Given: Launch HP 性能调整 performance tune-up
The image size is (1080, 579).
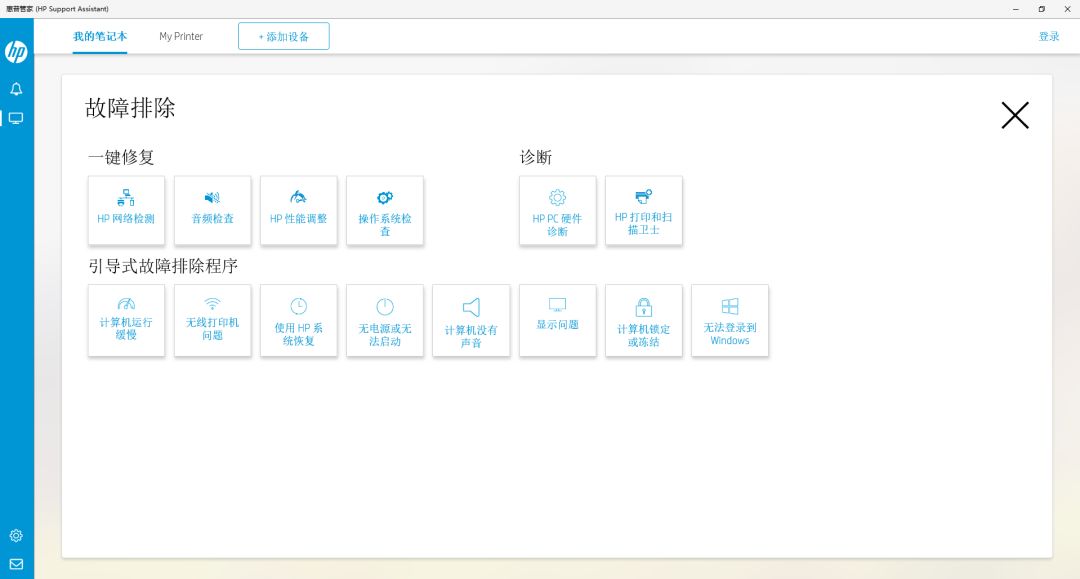Looking at the screenshot, I should pyautogui.click(x=298, y=210).
